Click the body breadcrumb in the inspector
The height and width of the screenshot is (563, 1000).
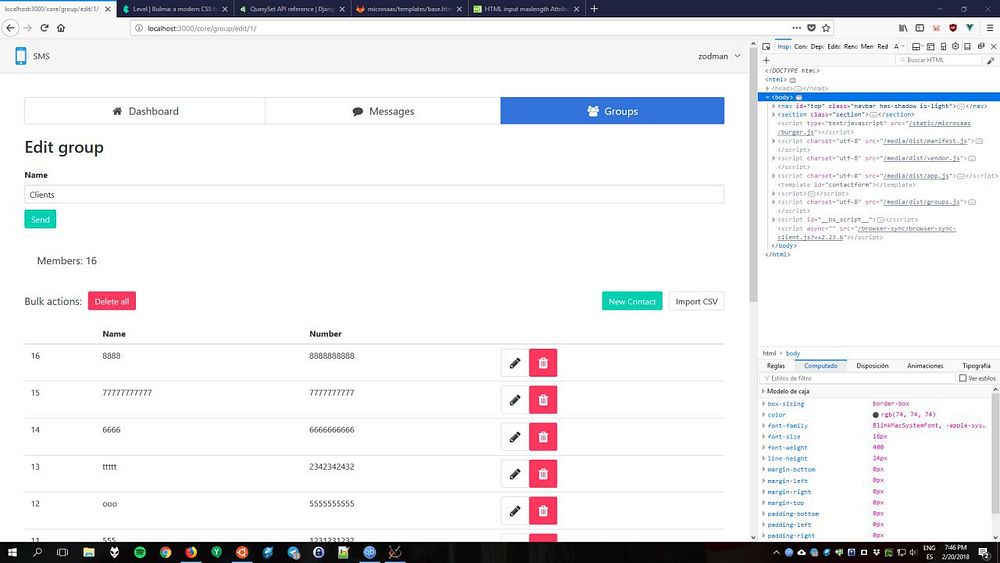[793, 353]
